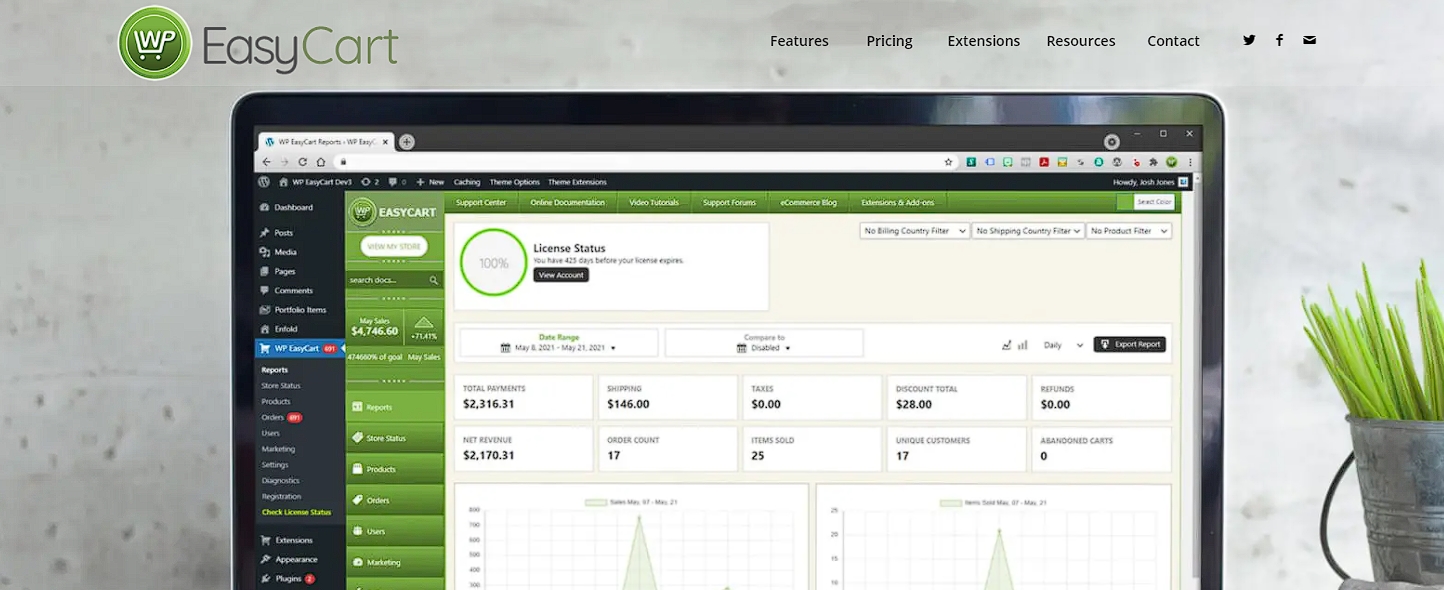Open Caching in the admin bar
The height and width of the screenshot is (590, 1444).
[467, 182]
